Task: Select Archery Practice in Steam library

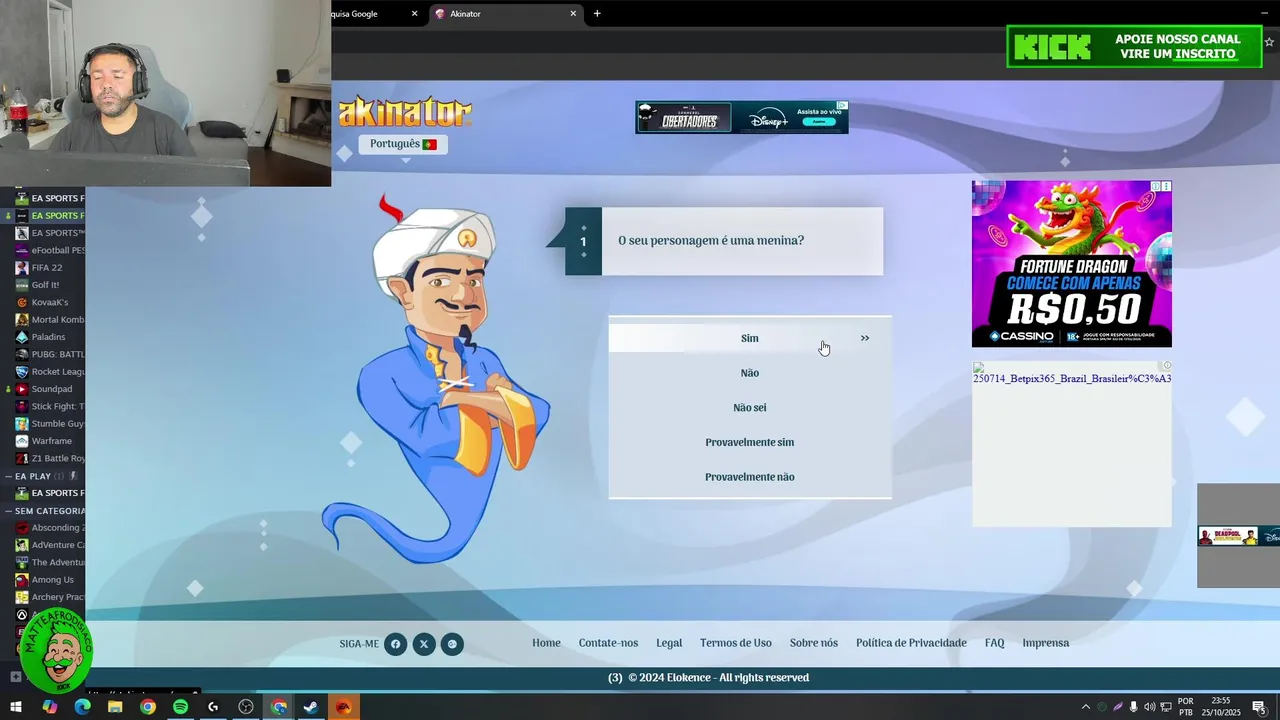Action: [x=50, y=597]
